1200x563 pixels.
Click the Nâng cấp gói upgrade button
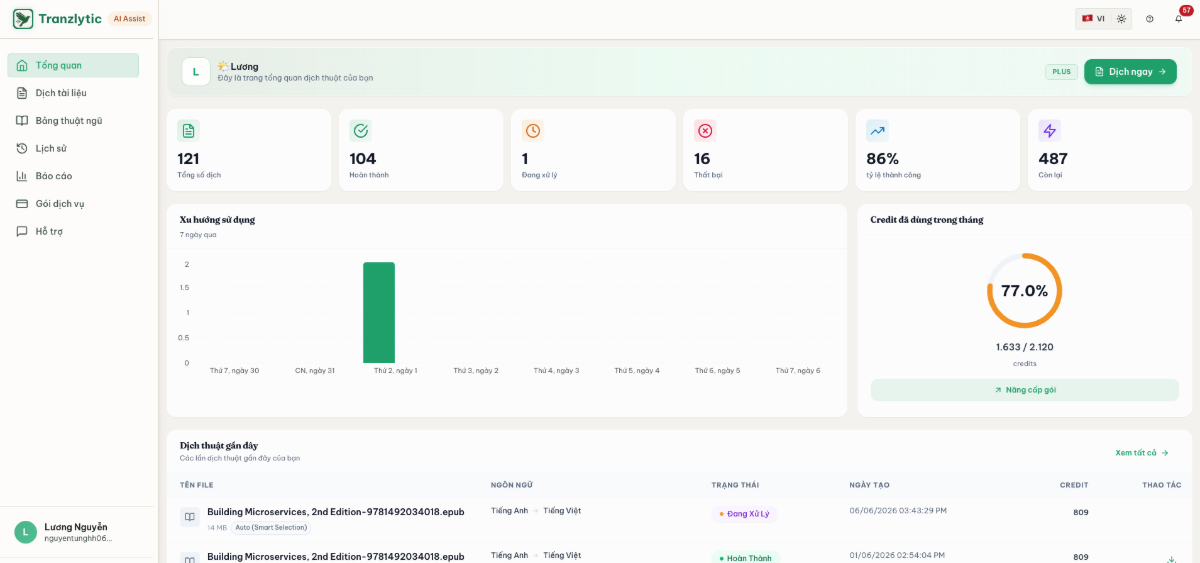pos(1025,390)
